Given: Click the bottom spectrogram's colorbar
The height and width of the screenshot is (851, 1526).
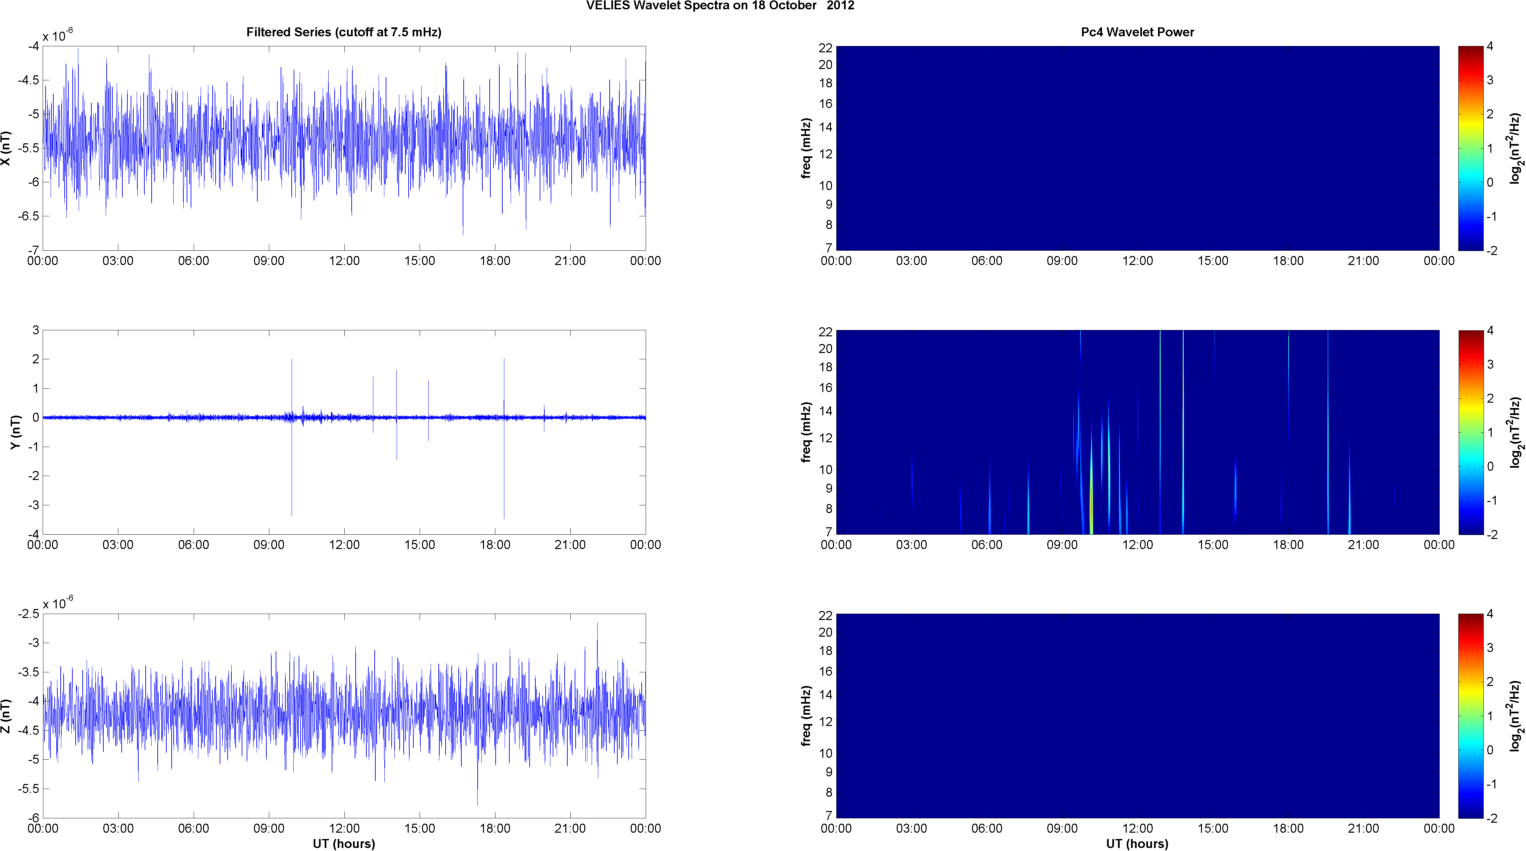Looking at the screenshot, I should click(1470, 715).
